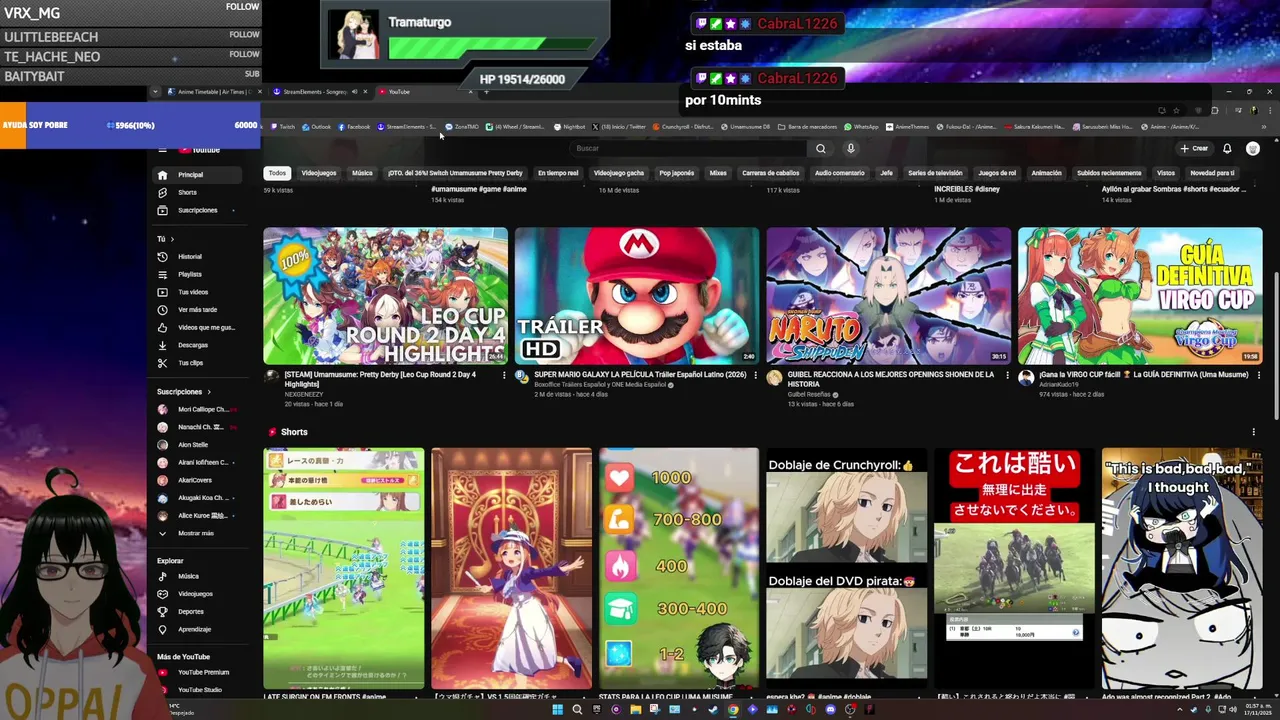
Task: Open AkariCovers channel subscription
Action: 198,480
